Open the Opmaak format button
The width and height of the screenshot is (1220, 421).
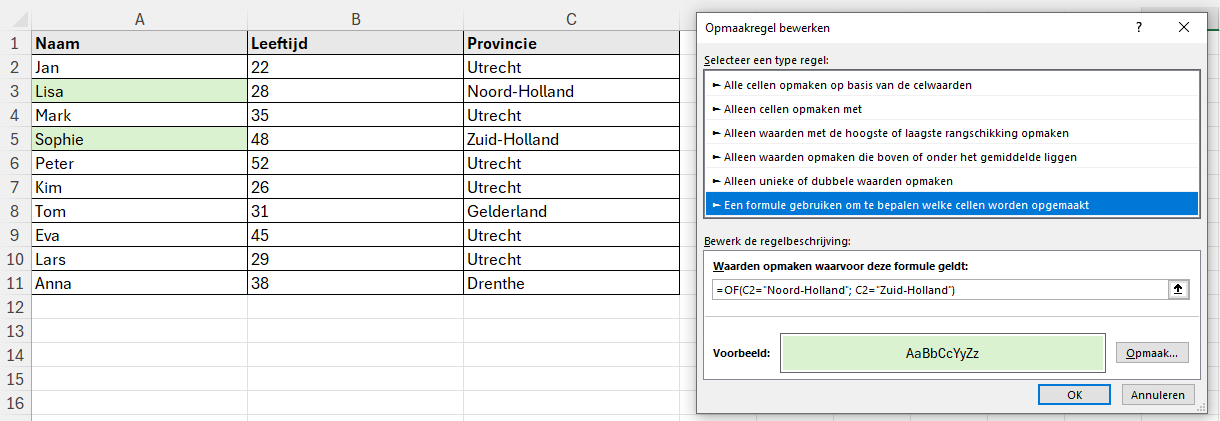(x=1152, y=353)
